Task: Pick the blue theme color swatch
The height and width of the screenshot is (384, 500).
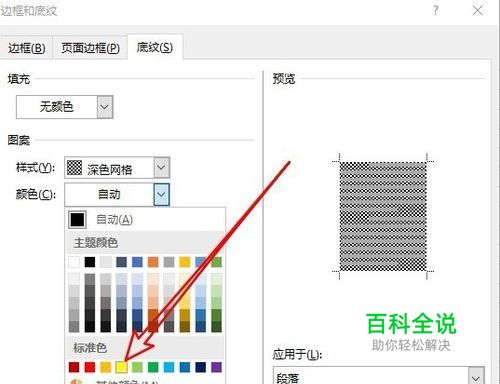Action: point(137,262)
